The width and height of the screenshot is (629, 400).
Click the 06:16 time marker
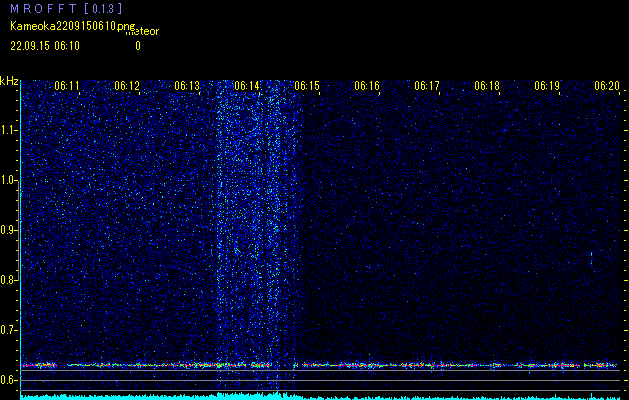pos(367,85)
